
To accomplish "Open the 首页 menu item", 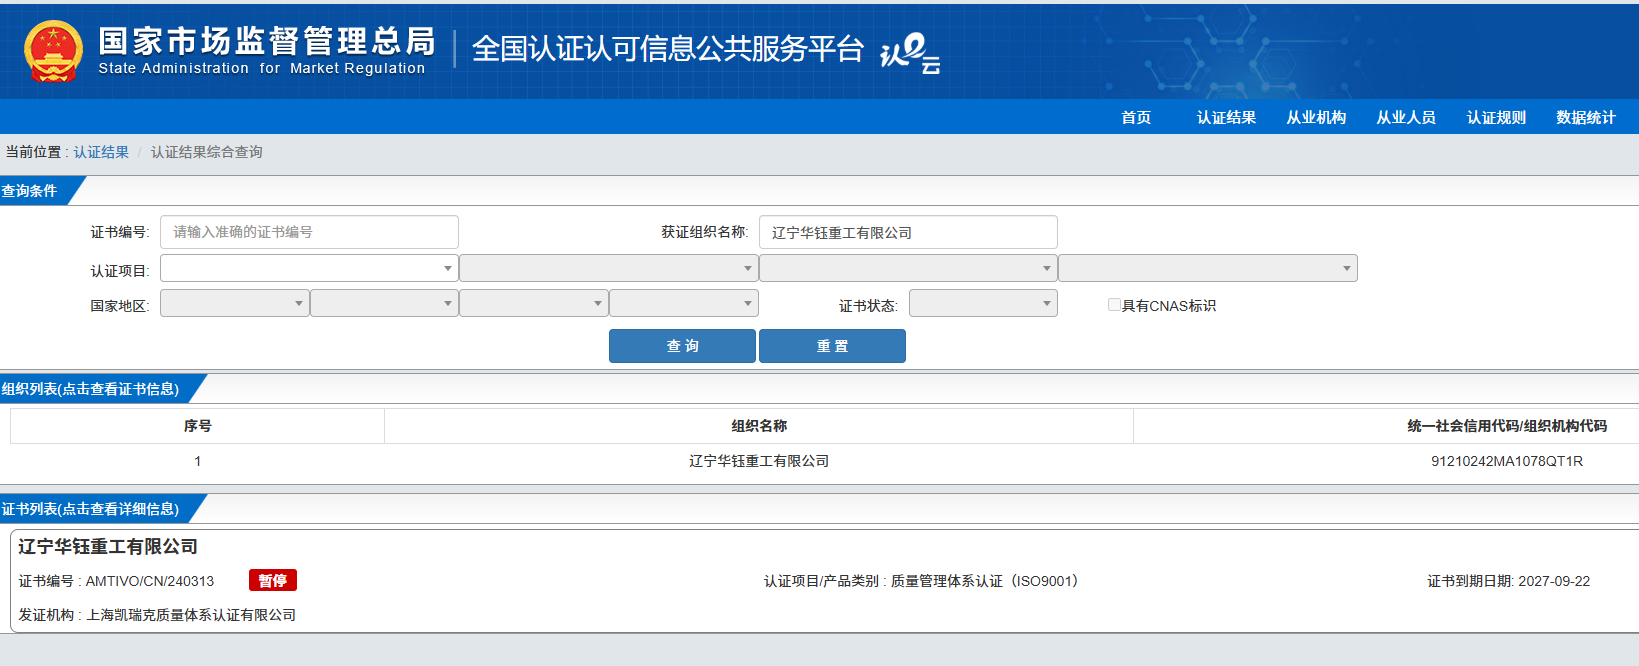I will (1136, 117).
